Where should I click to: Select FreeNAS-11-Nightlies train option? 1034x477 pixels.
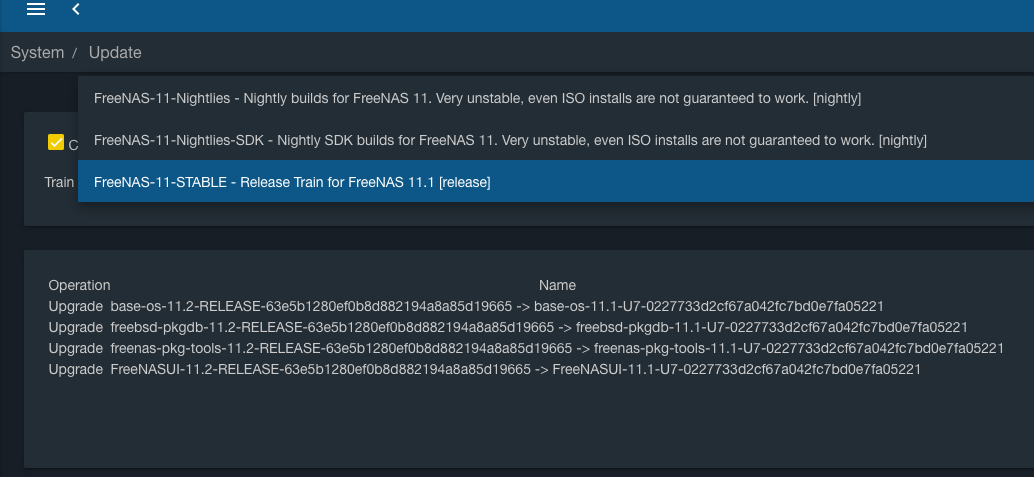tap(477, 98)
